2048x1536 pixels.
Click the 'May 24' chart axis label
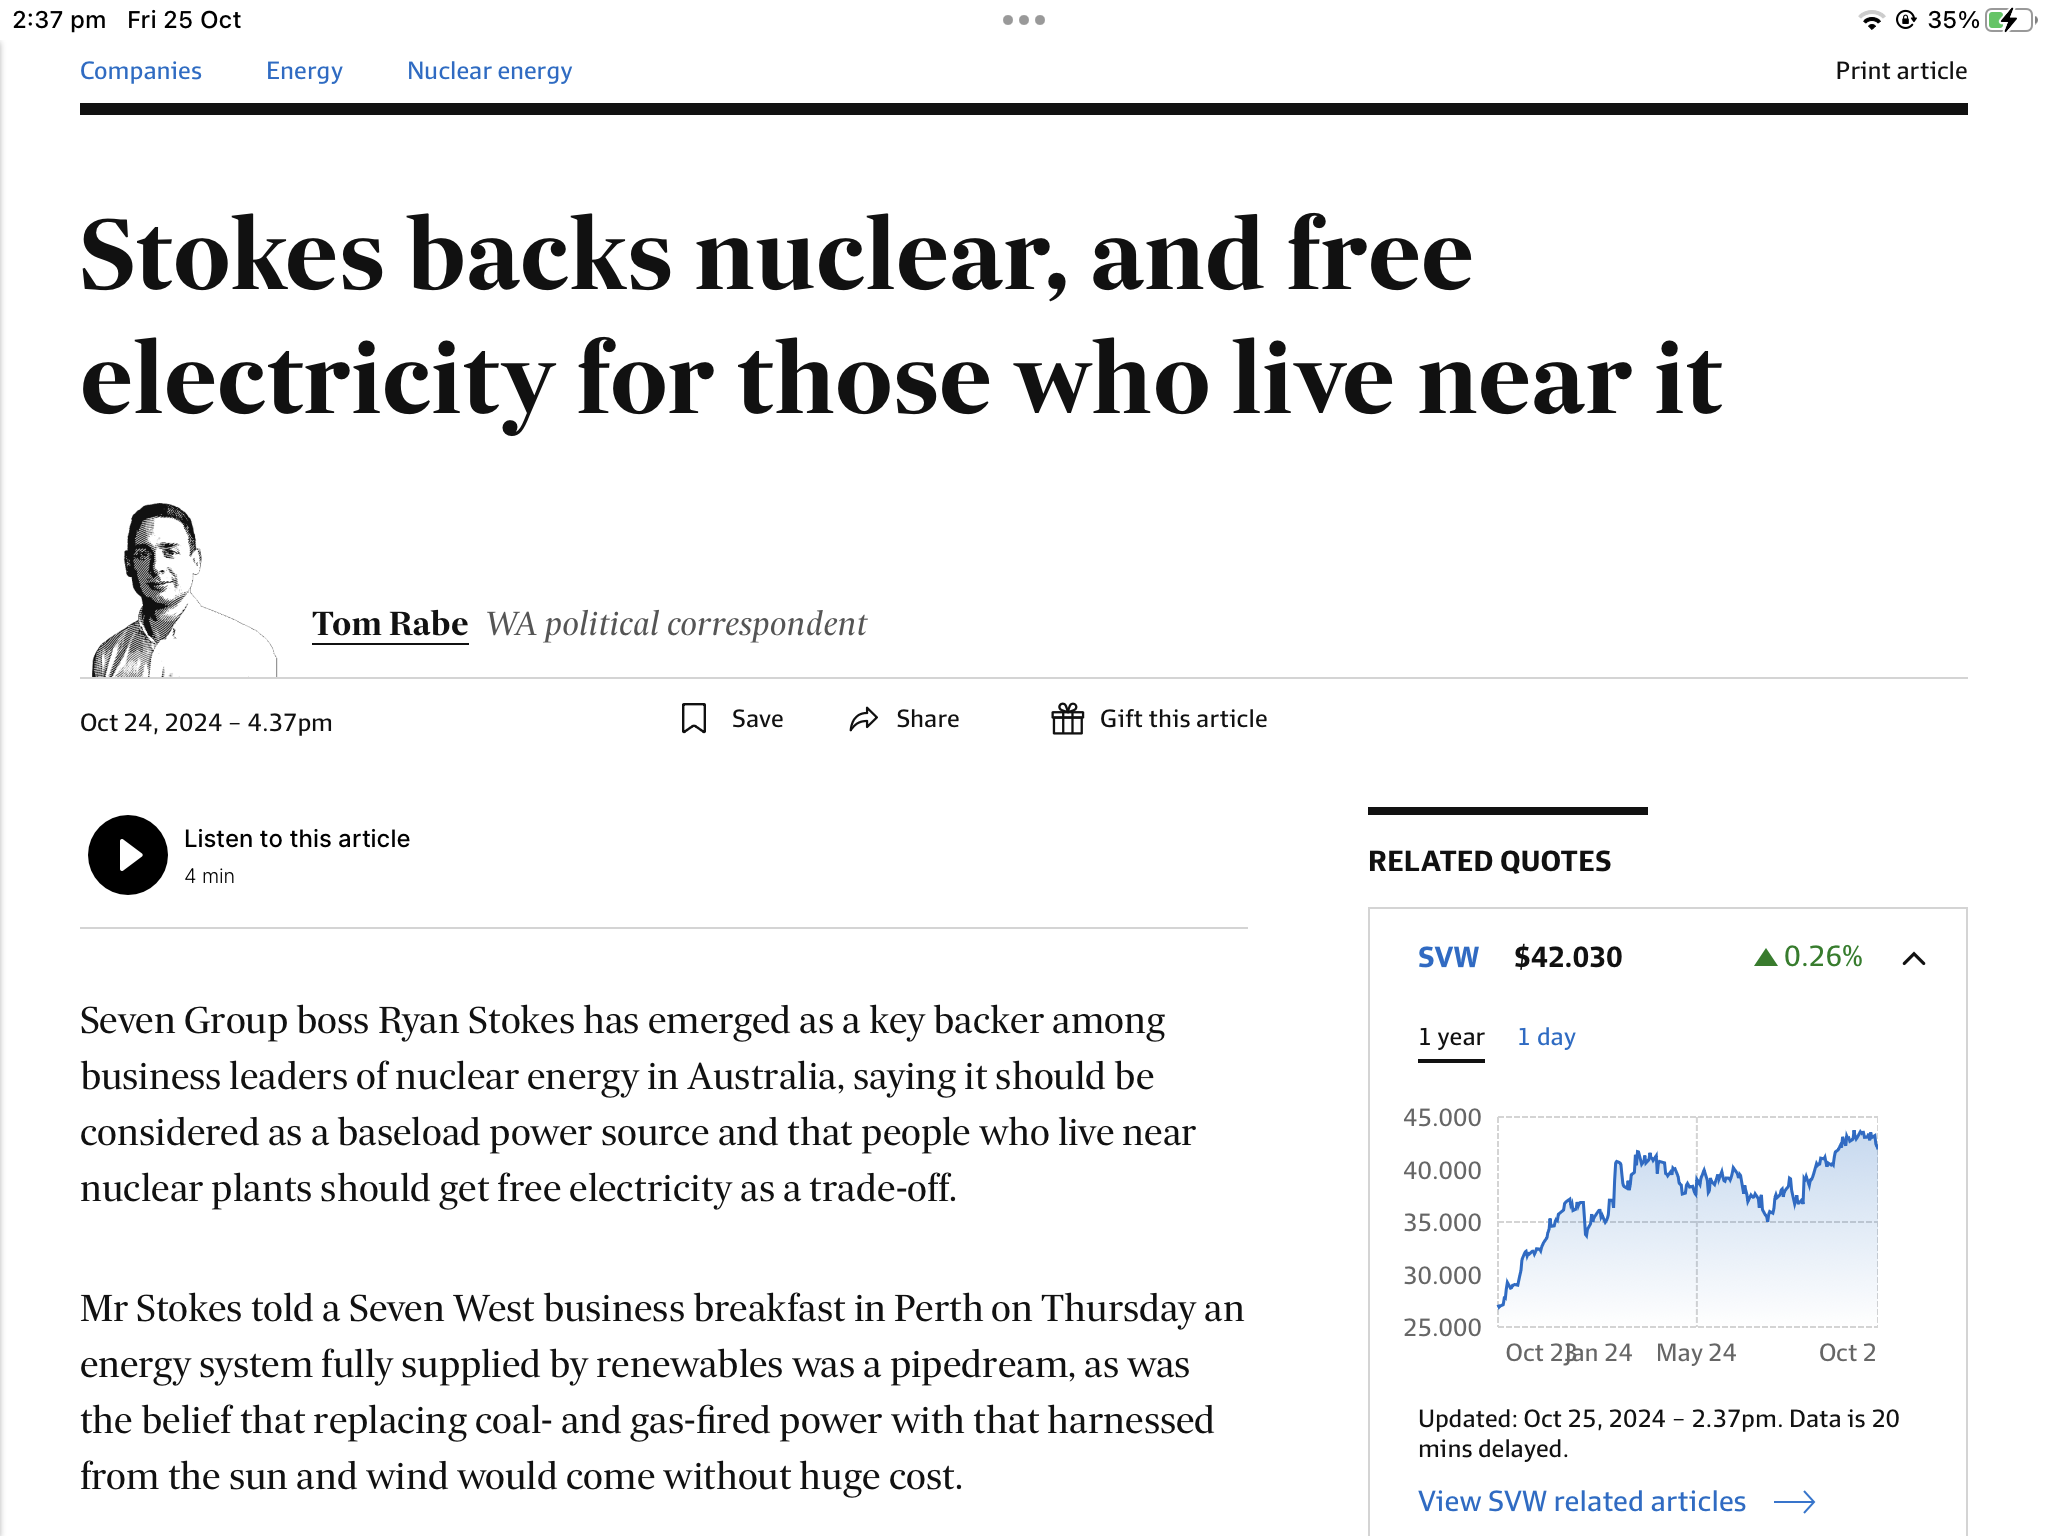1696,1352
